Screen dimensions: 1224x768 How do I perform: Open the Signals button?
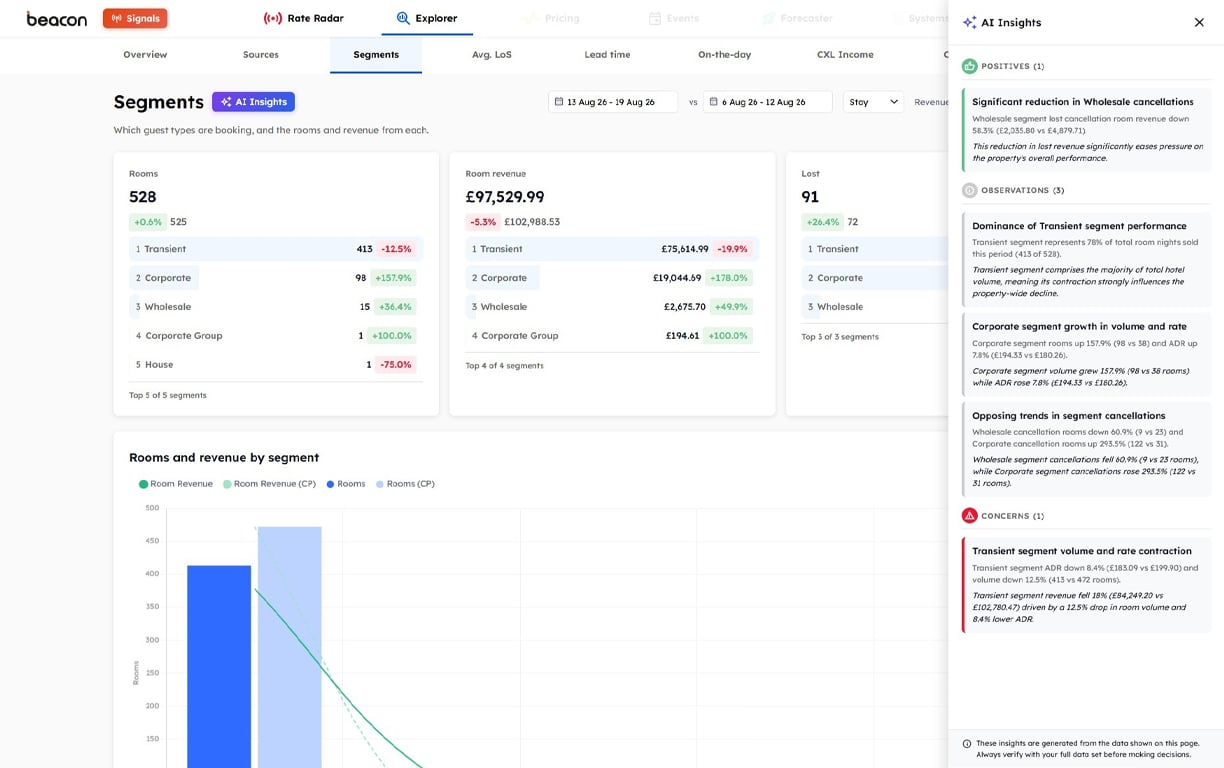[135, 18]
